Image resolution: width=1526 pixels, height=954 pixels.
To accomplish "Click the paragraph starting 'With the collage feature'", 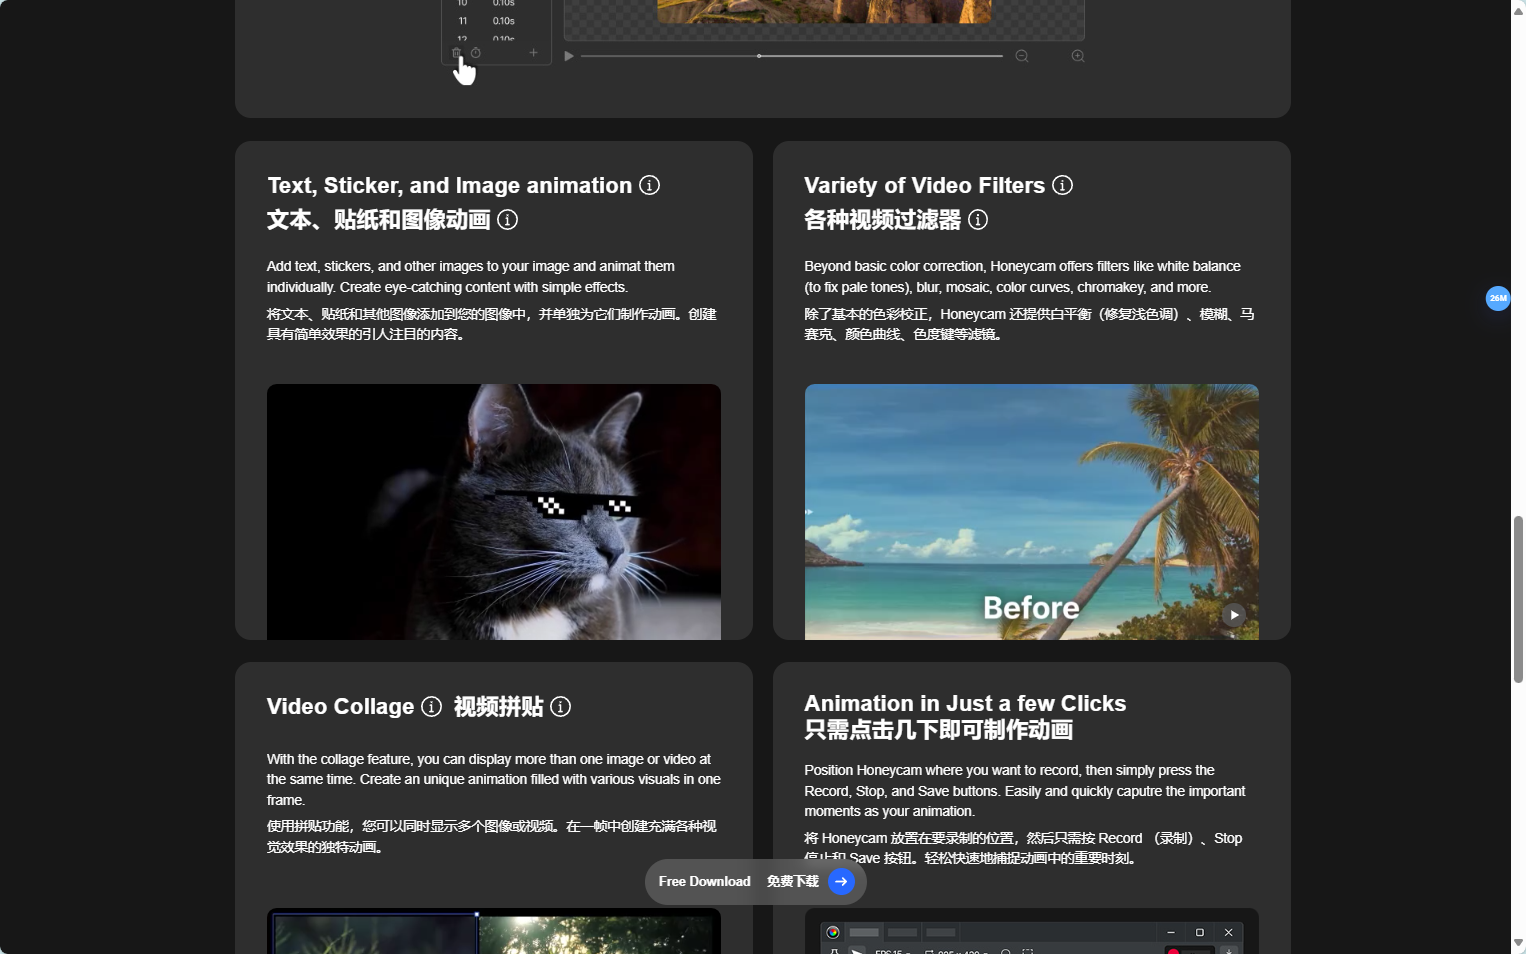I will (494, 780).
